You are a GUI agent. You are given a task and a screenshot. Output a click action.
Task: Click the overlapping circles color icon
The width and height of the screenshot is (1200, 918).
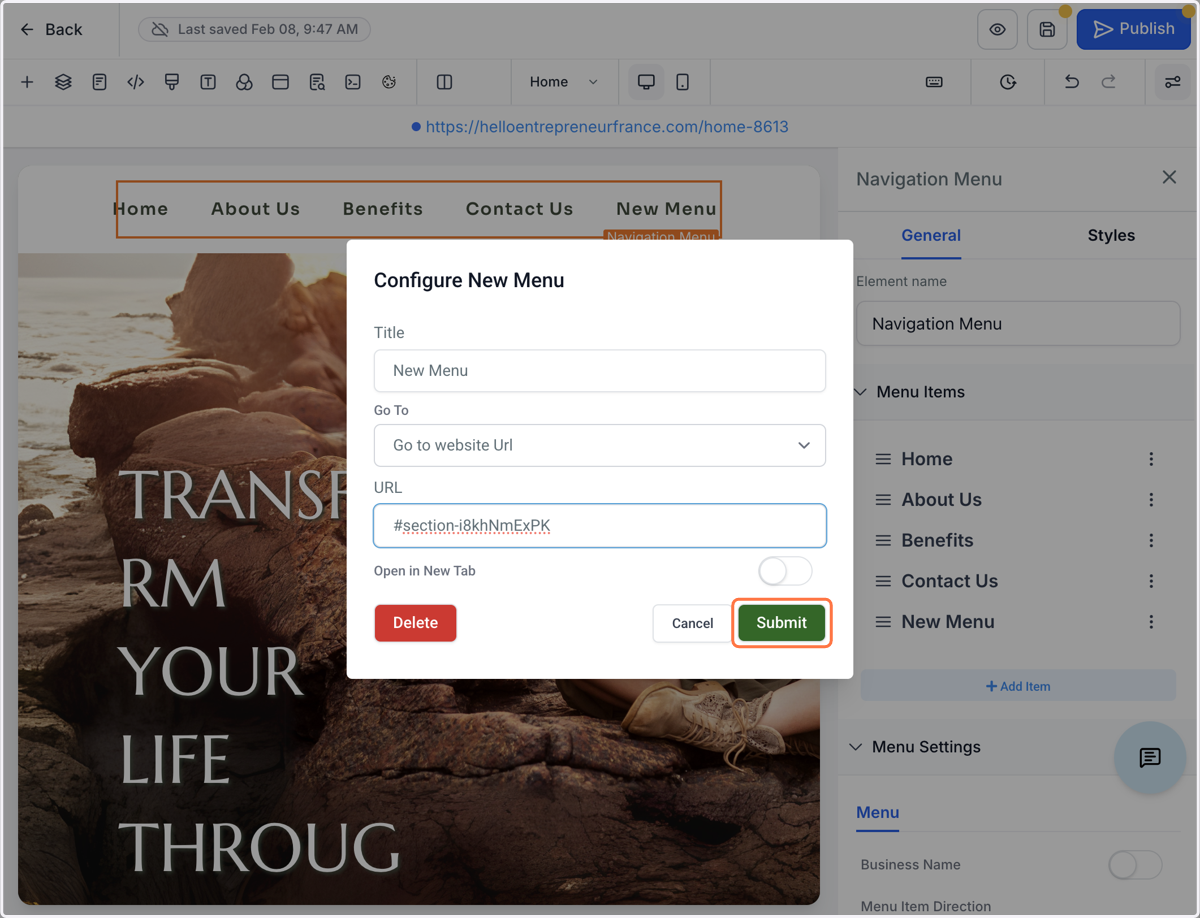click(244, 82)
